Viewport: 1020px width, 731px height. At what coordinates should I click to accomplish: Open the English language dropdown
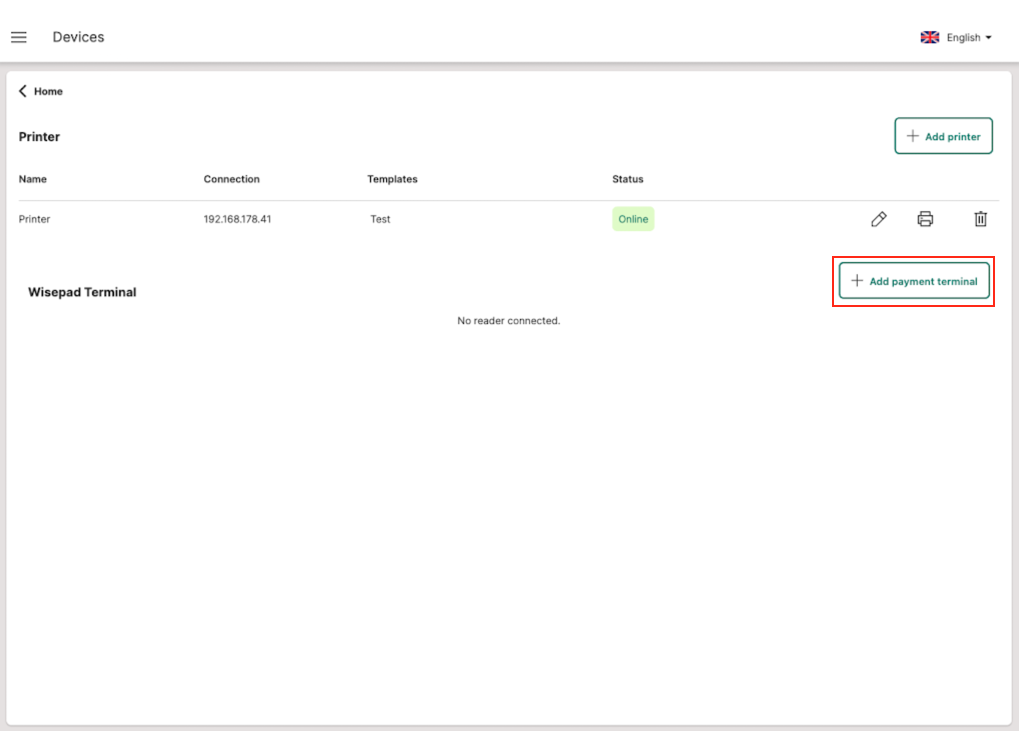pos(963,37)
